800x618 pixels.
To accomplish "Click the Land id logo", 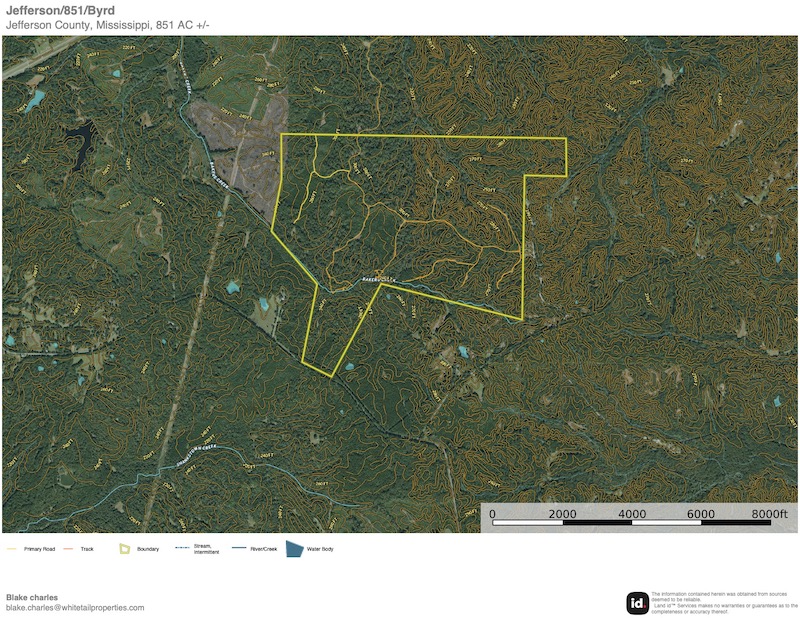I will coord(637,603).
